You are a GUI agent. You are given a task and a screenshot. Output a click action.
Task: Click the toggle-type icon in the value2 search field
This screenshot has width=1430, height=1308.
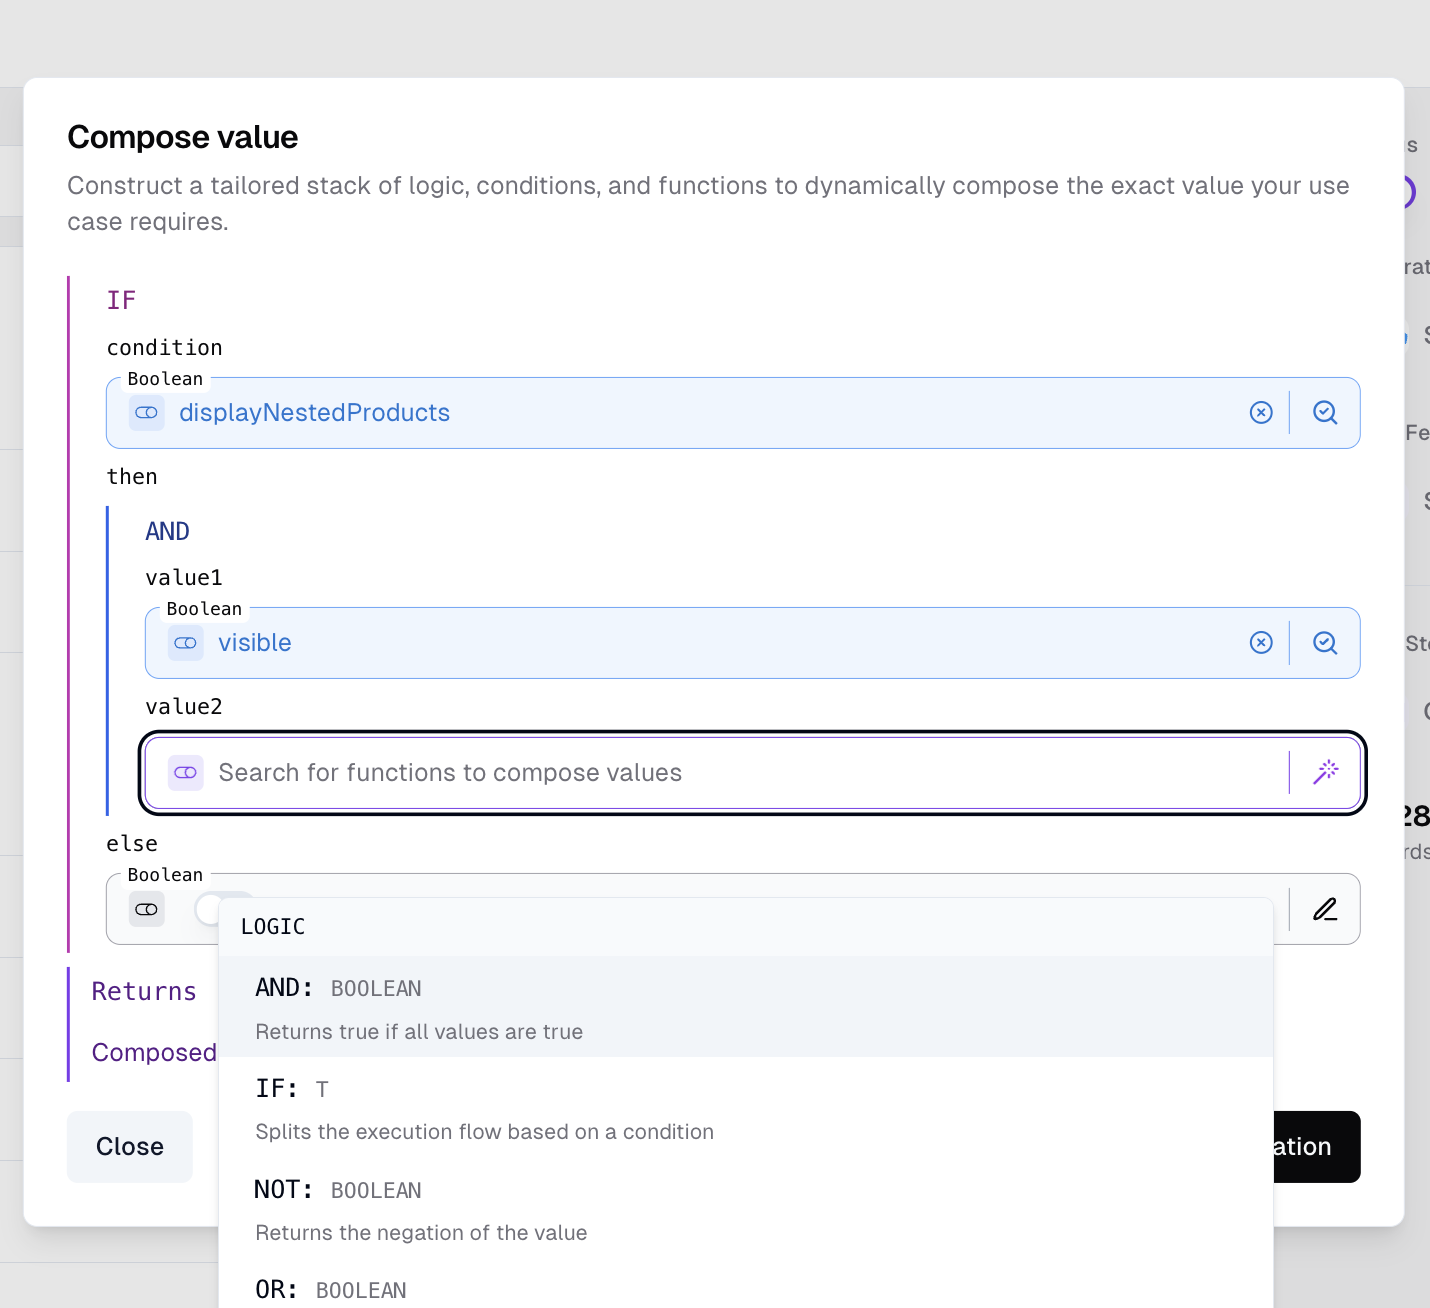(186, 772)
